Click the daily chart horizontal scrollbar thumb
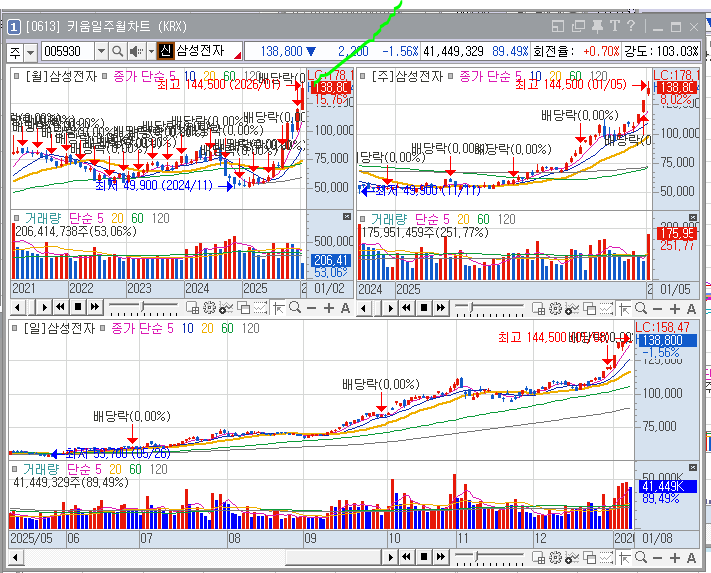 [335, 557]
